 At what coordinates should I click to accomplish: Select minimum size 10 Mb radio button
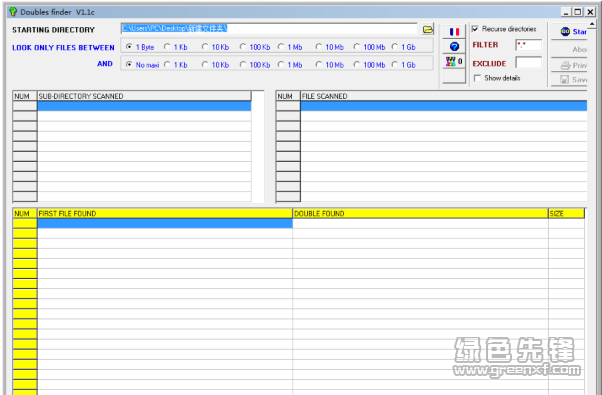[x=319, y=47]
